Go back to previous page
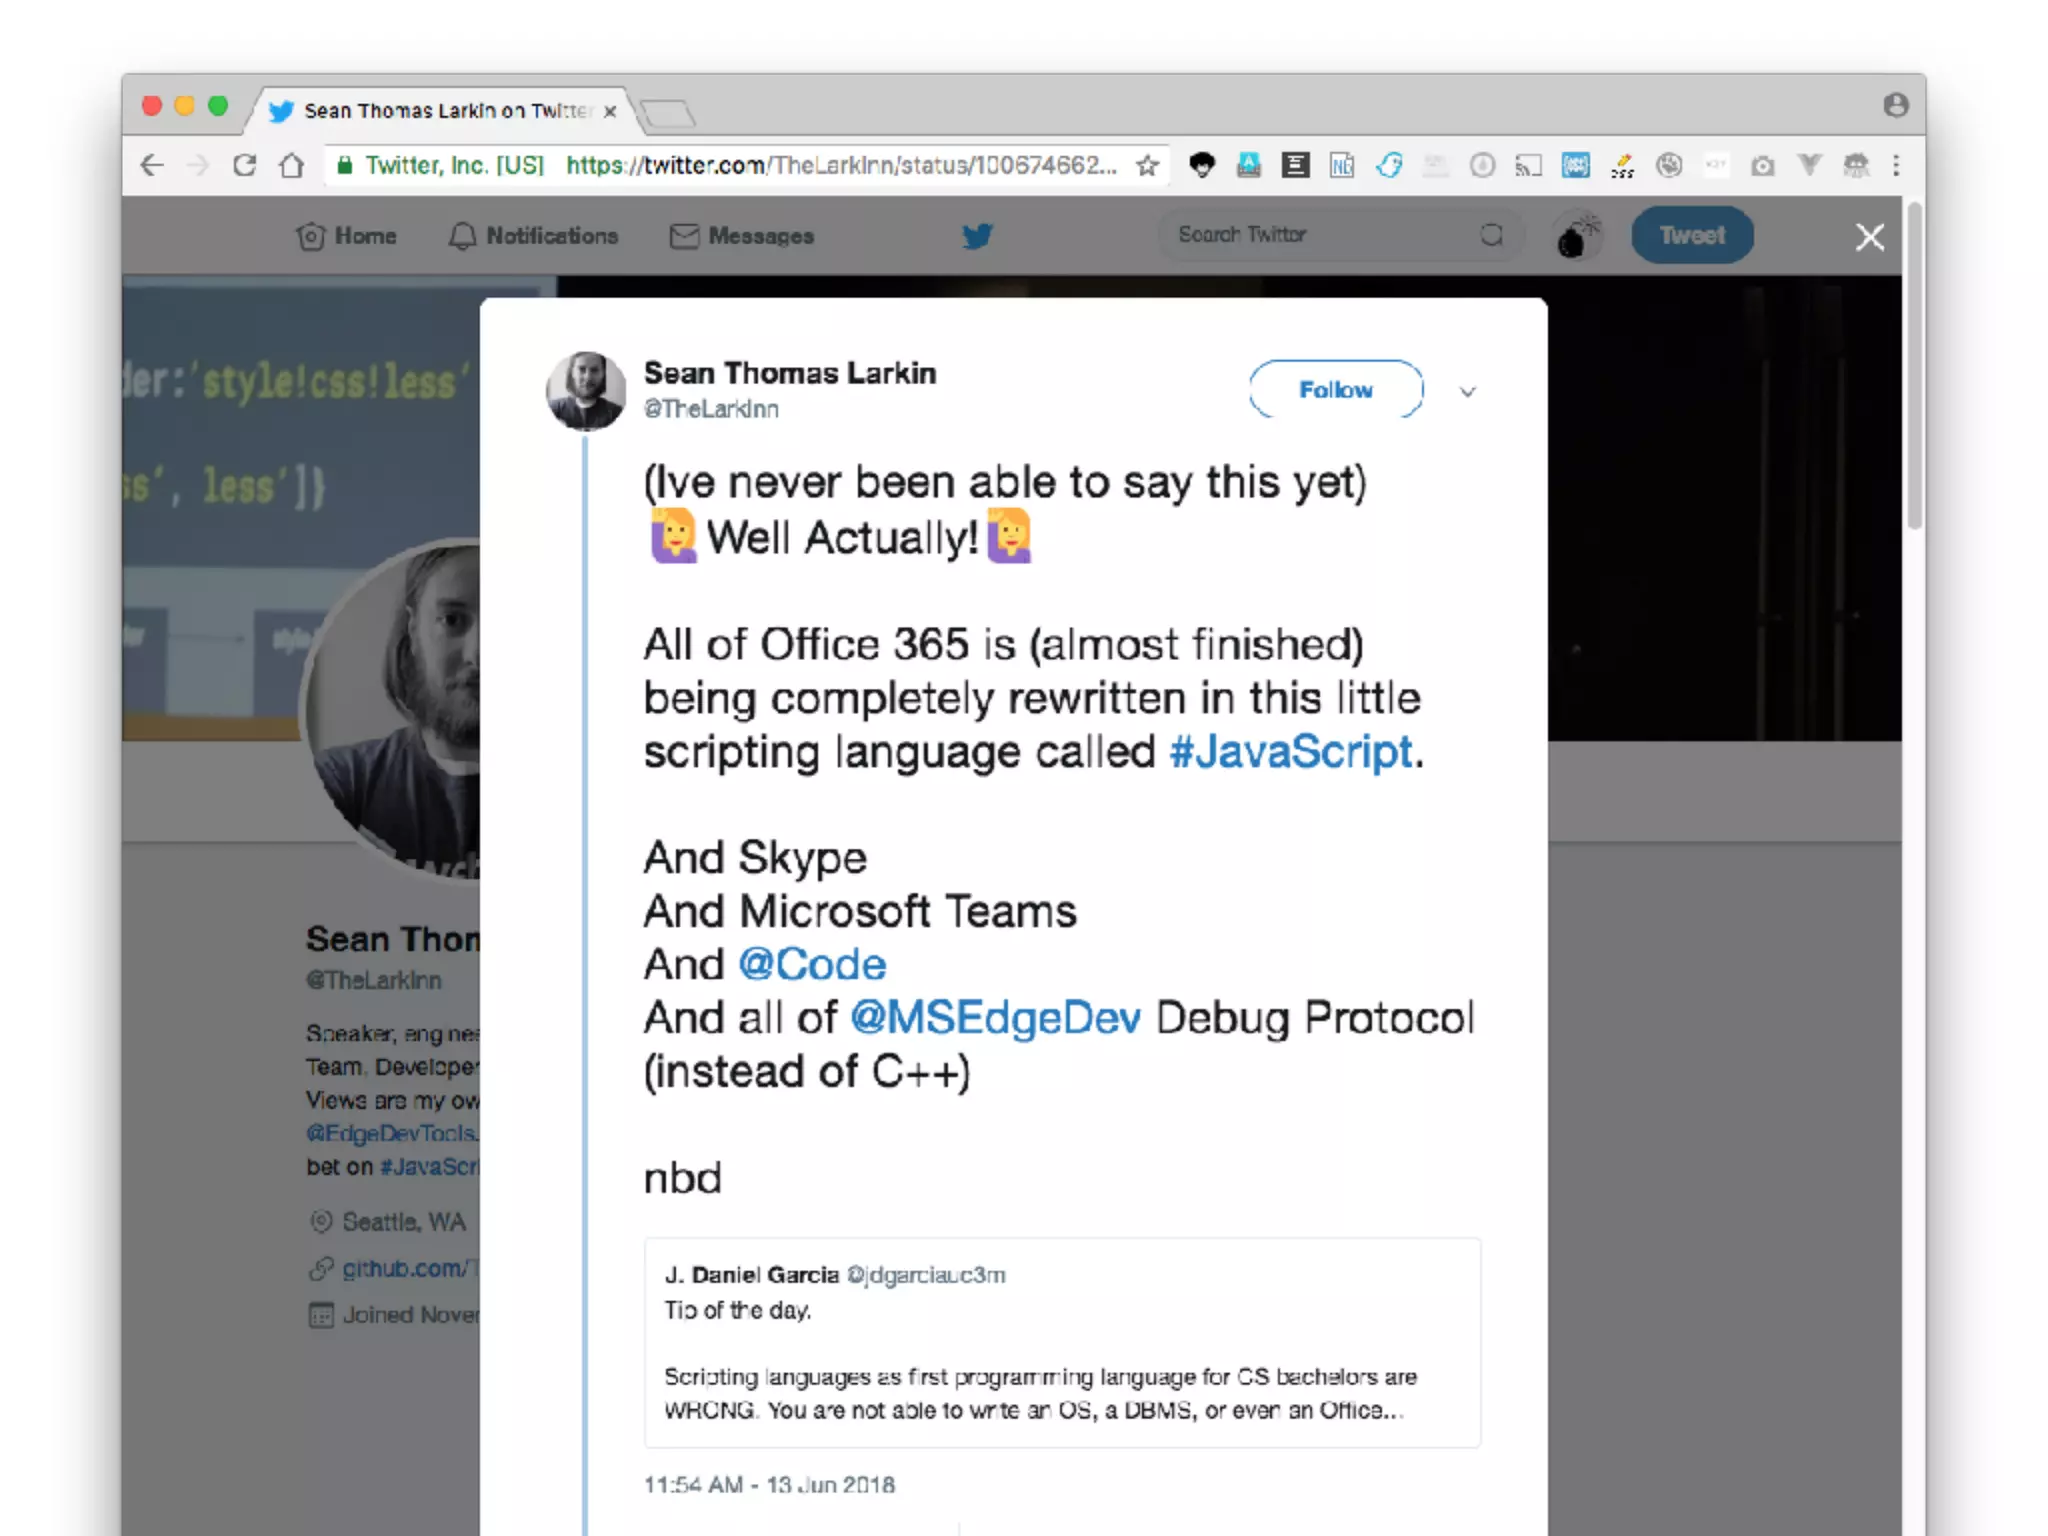The width and height of the screenshot is (2048, 1536). click(x=152, y=165)
